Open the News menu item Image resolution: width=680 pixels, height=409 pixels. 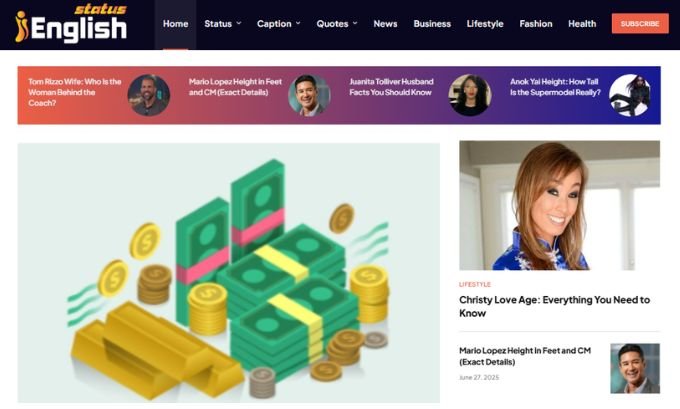click(x=385, y=24)
